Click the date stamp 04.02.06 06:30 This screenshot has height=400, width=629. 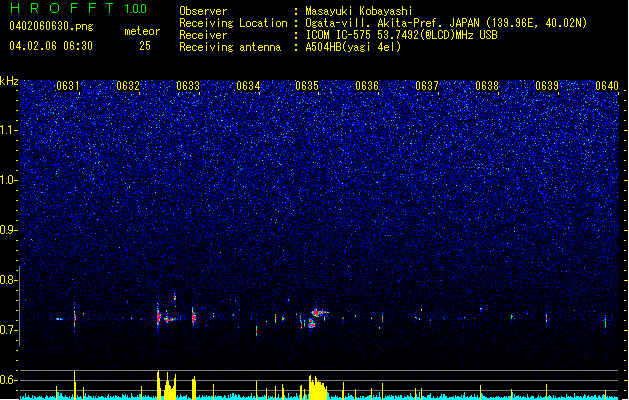51,46
